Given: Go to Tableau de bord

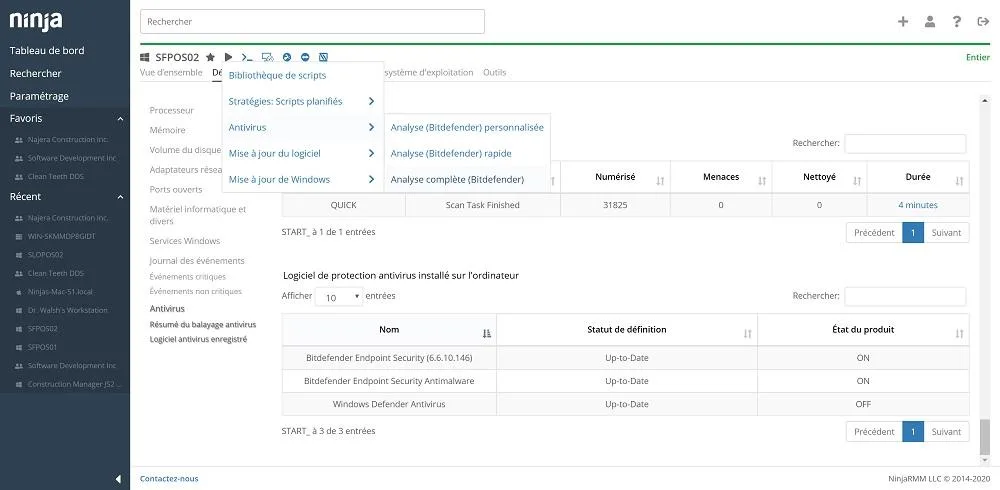Looking at the screenshot, I should point(47,50).
